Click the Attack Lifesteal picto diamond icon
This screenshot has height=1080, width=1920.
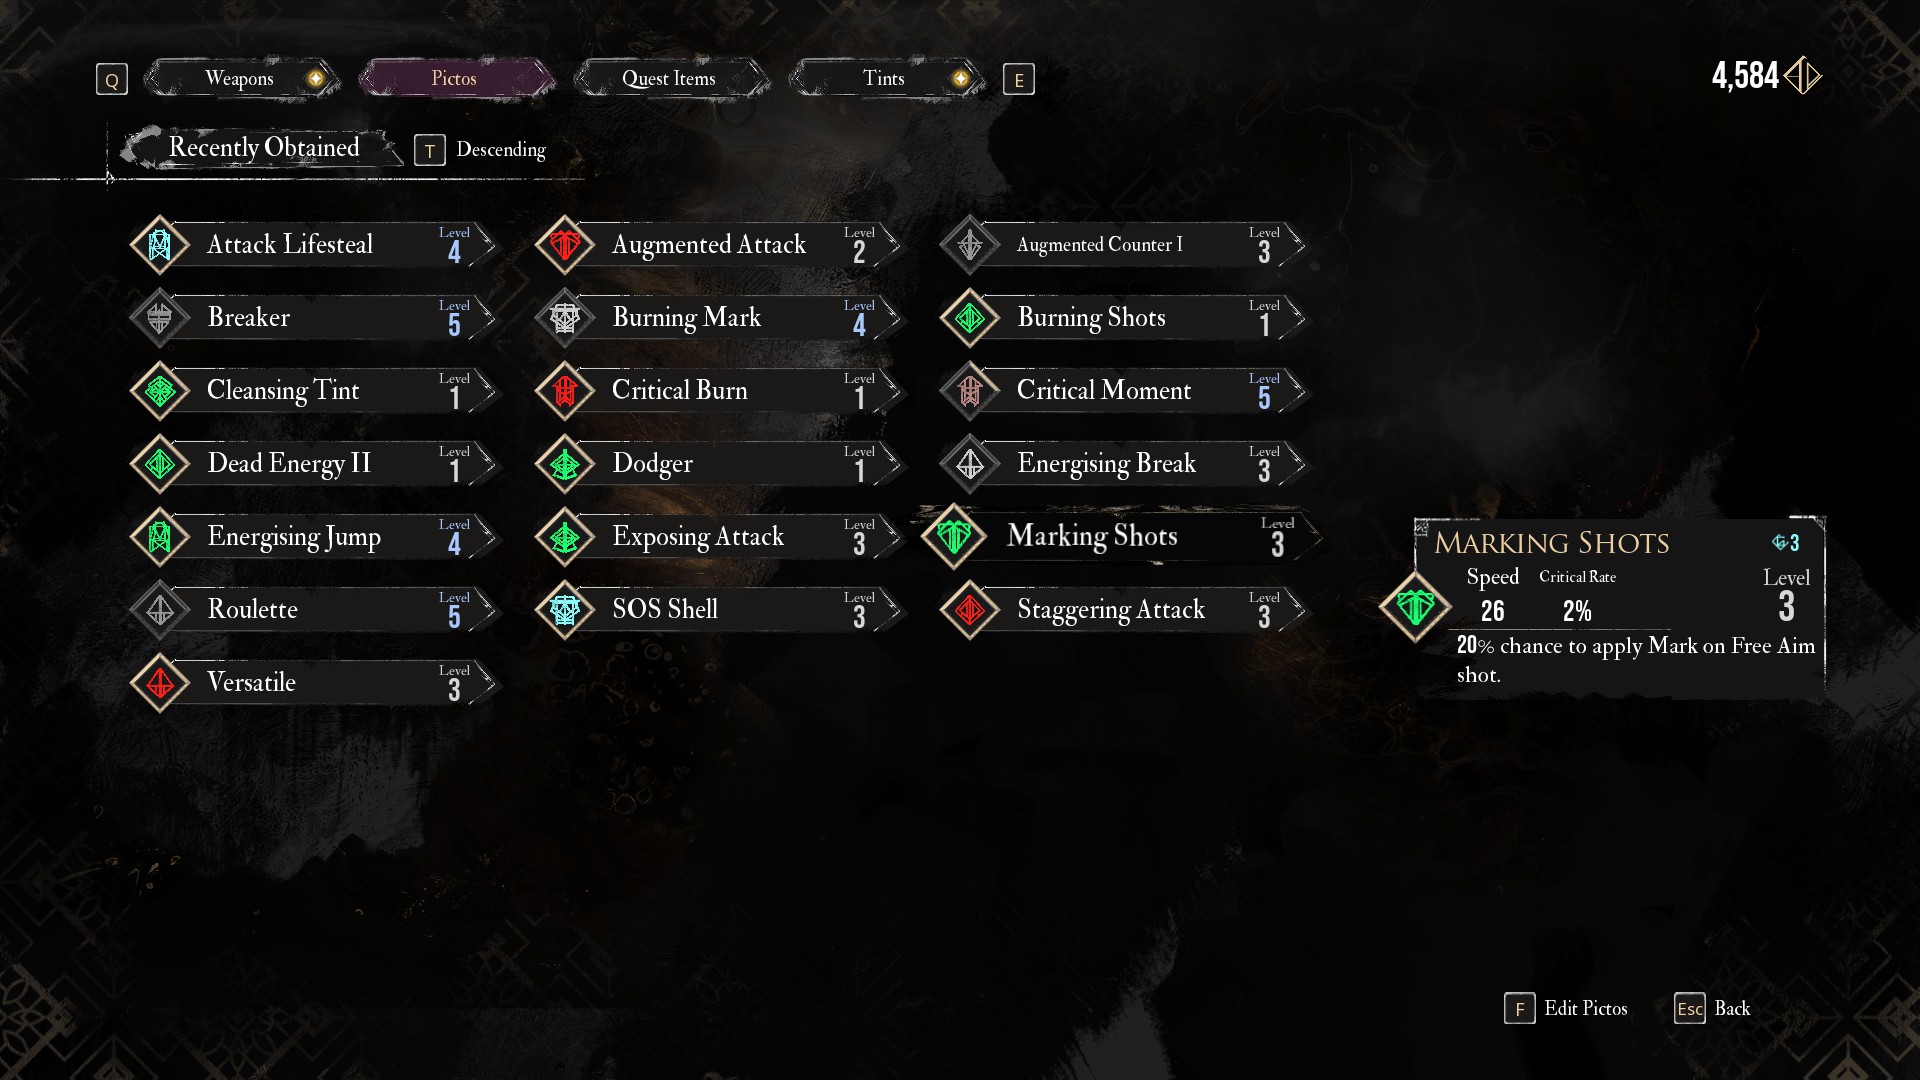click(x=160, y=245)
